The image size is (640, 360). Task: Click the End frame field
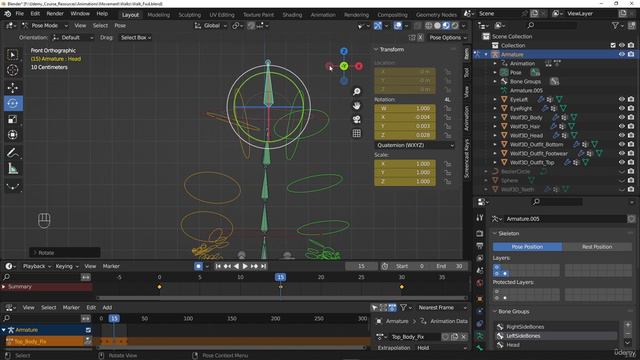[449, 266]
